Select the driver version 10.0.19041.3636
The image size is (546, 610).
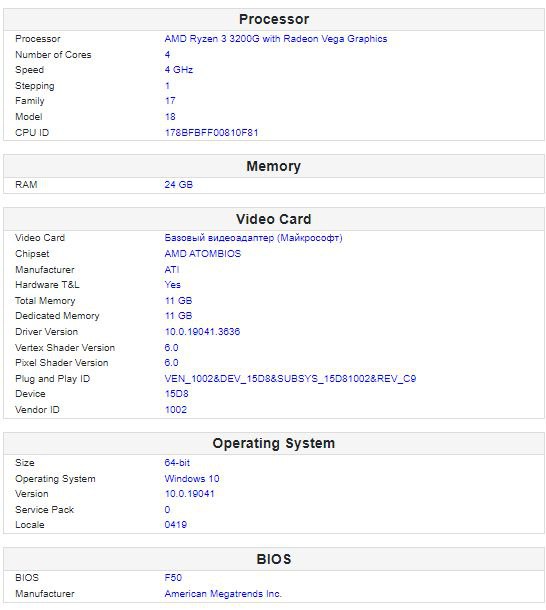pyautogui.click(x=202, y=331)
